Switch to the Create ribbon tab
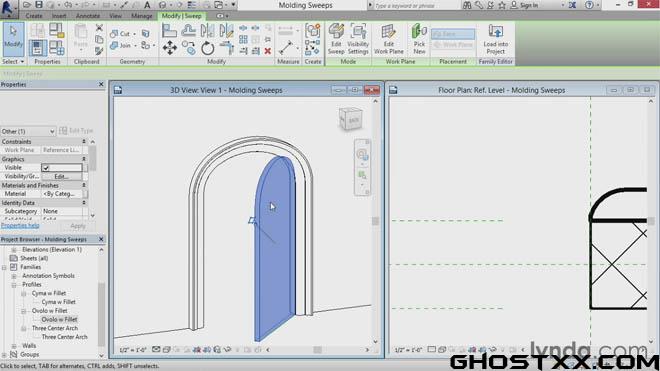This screenshot has width=660, height=371. click(x=34, y=16)
